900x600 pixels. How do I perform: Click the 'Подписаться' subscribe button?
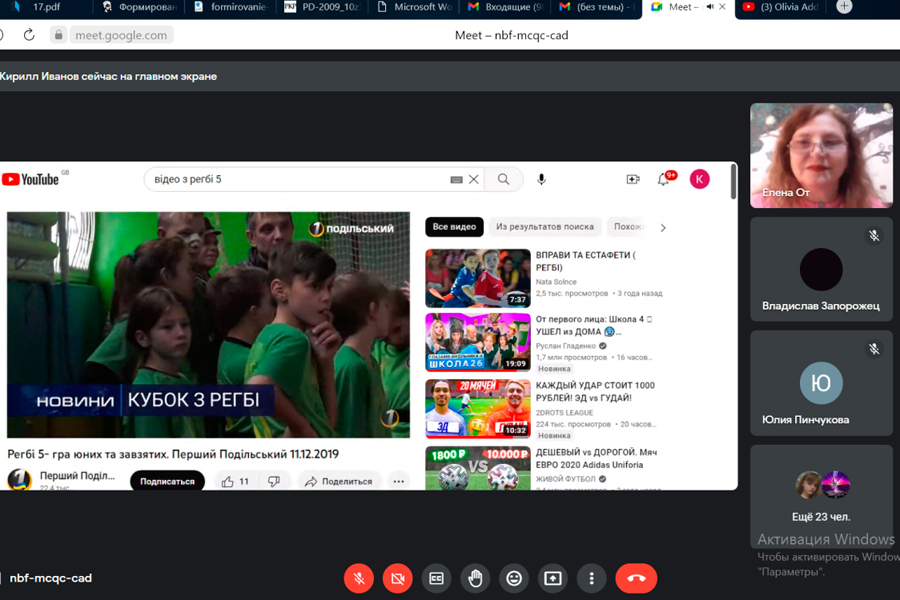167,481
